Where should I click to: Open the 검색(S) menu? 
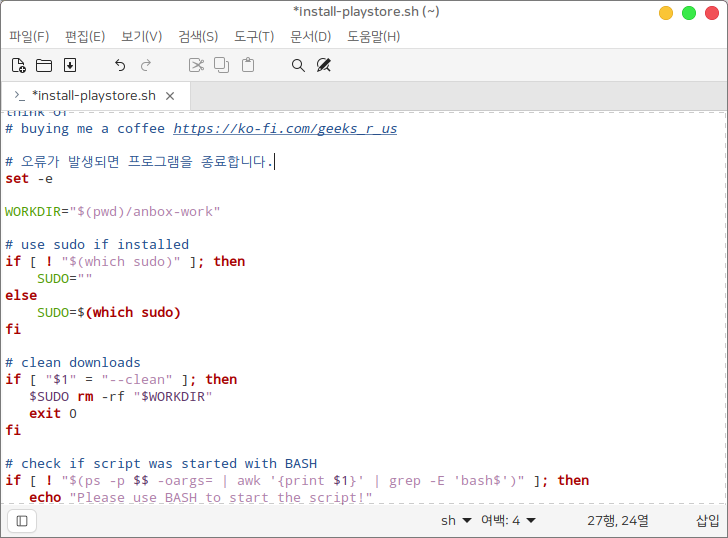(198, 37)
